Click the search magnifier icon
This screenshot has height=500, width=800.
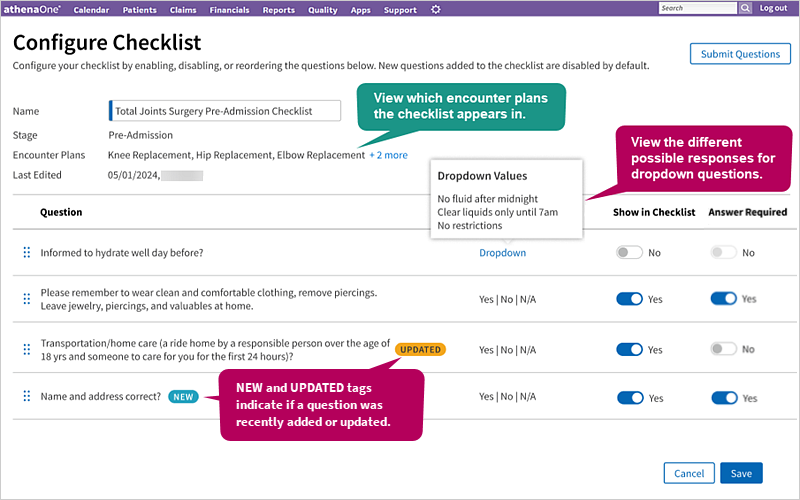click(745, 8)
